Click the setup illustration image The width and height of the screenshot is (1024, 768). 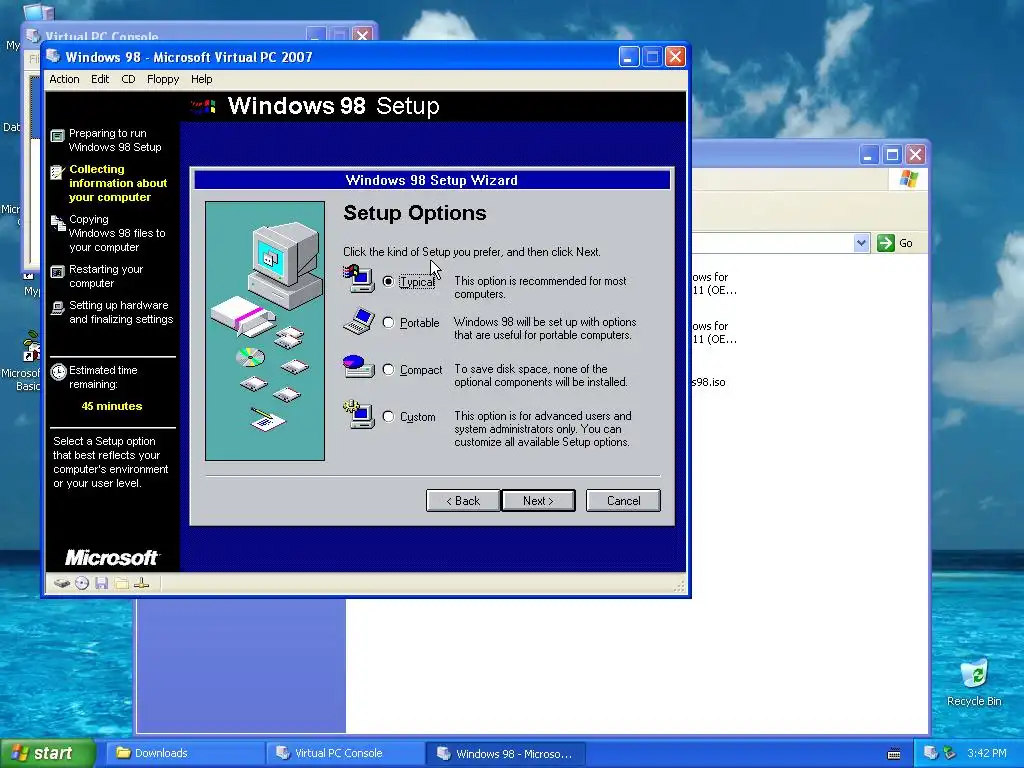tap(264, 330)
